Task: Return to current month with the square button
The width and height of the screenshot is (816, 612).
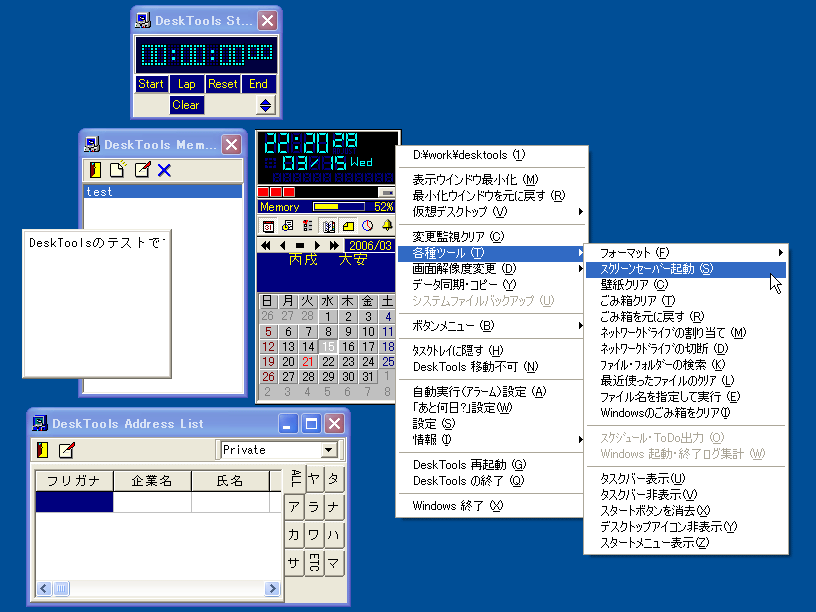Action: (x=300, y=246)
